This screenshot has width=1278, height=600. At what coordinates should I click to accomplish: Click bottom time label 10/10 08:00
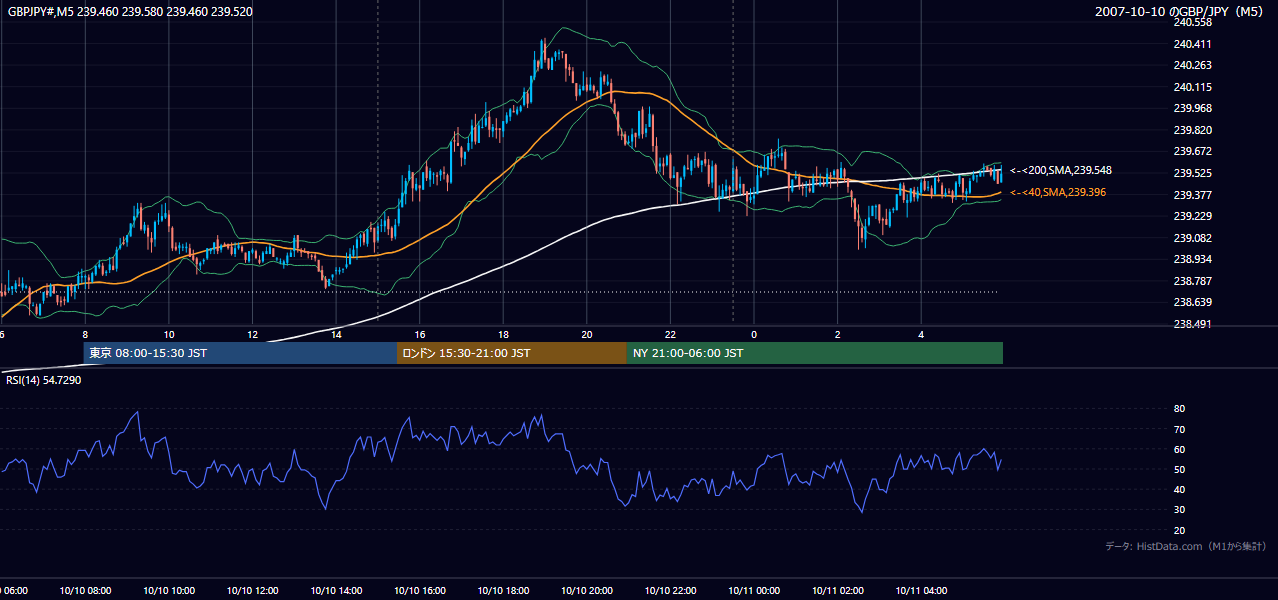coord(85,591)
